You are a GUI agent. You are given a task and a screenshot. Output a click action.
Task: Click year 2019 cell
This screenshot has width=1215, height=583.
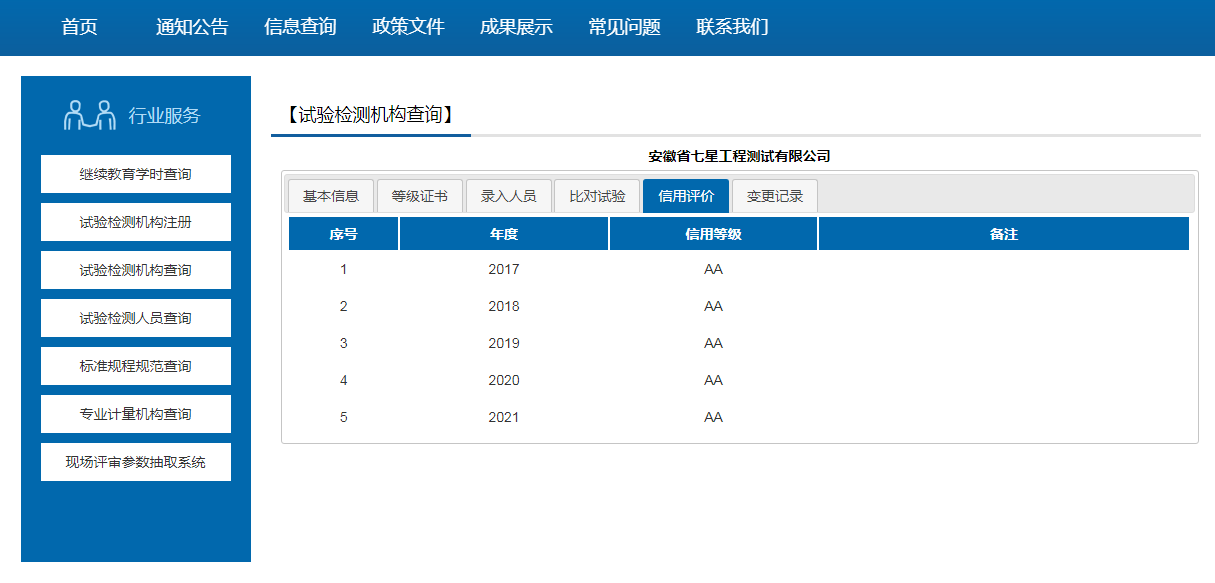(504, 343)
